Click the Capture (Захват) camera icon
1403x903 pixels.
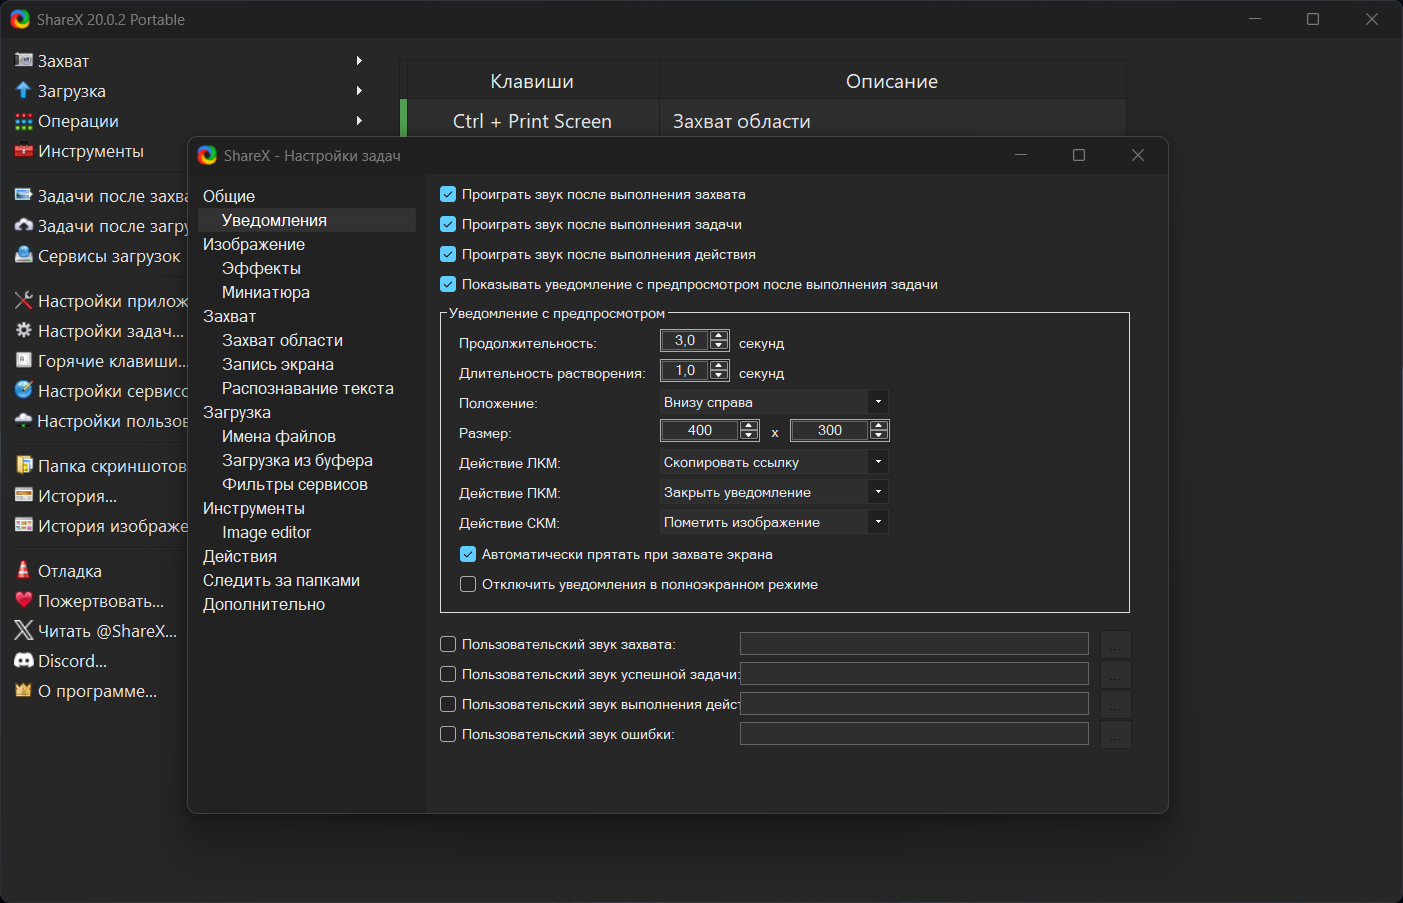click(24, 61)
